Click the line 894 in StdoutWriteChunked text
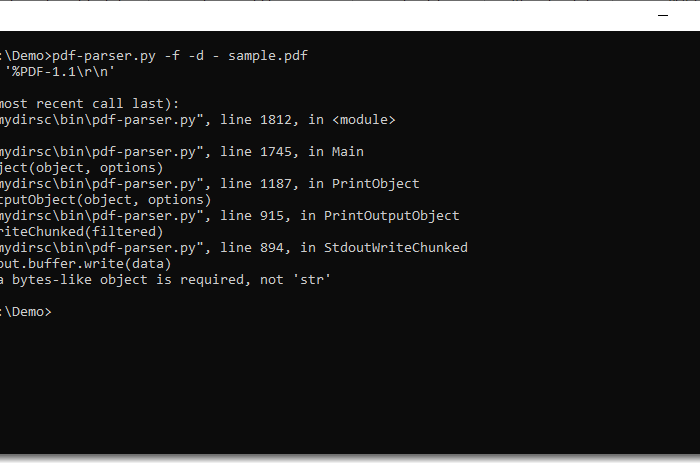Image resolution: width=700 pixels, height=470 pixels. [x=344, y=248]
